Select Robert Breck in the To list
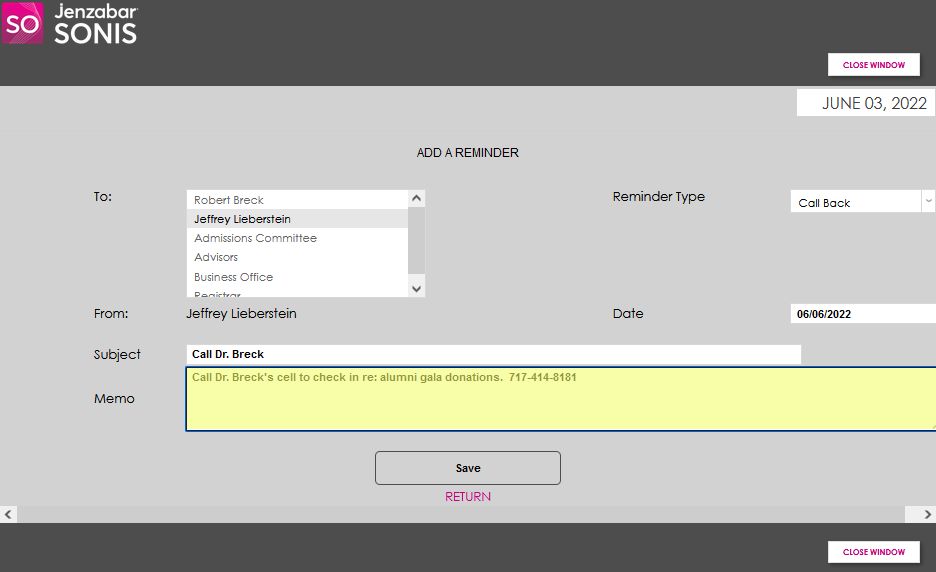Image resolution: width=936 pixels, height=572 pixels. point(297,200)
